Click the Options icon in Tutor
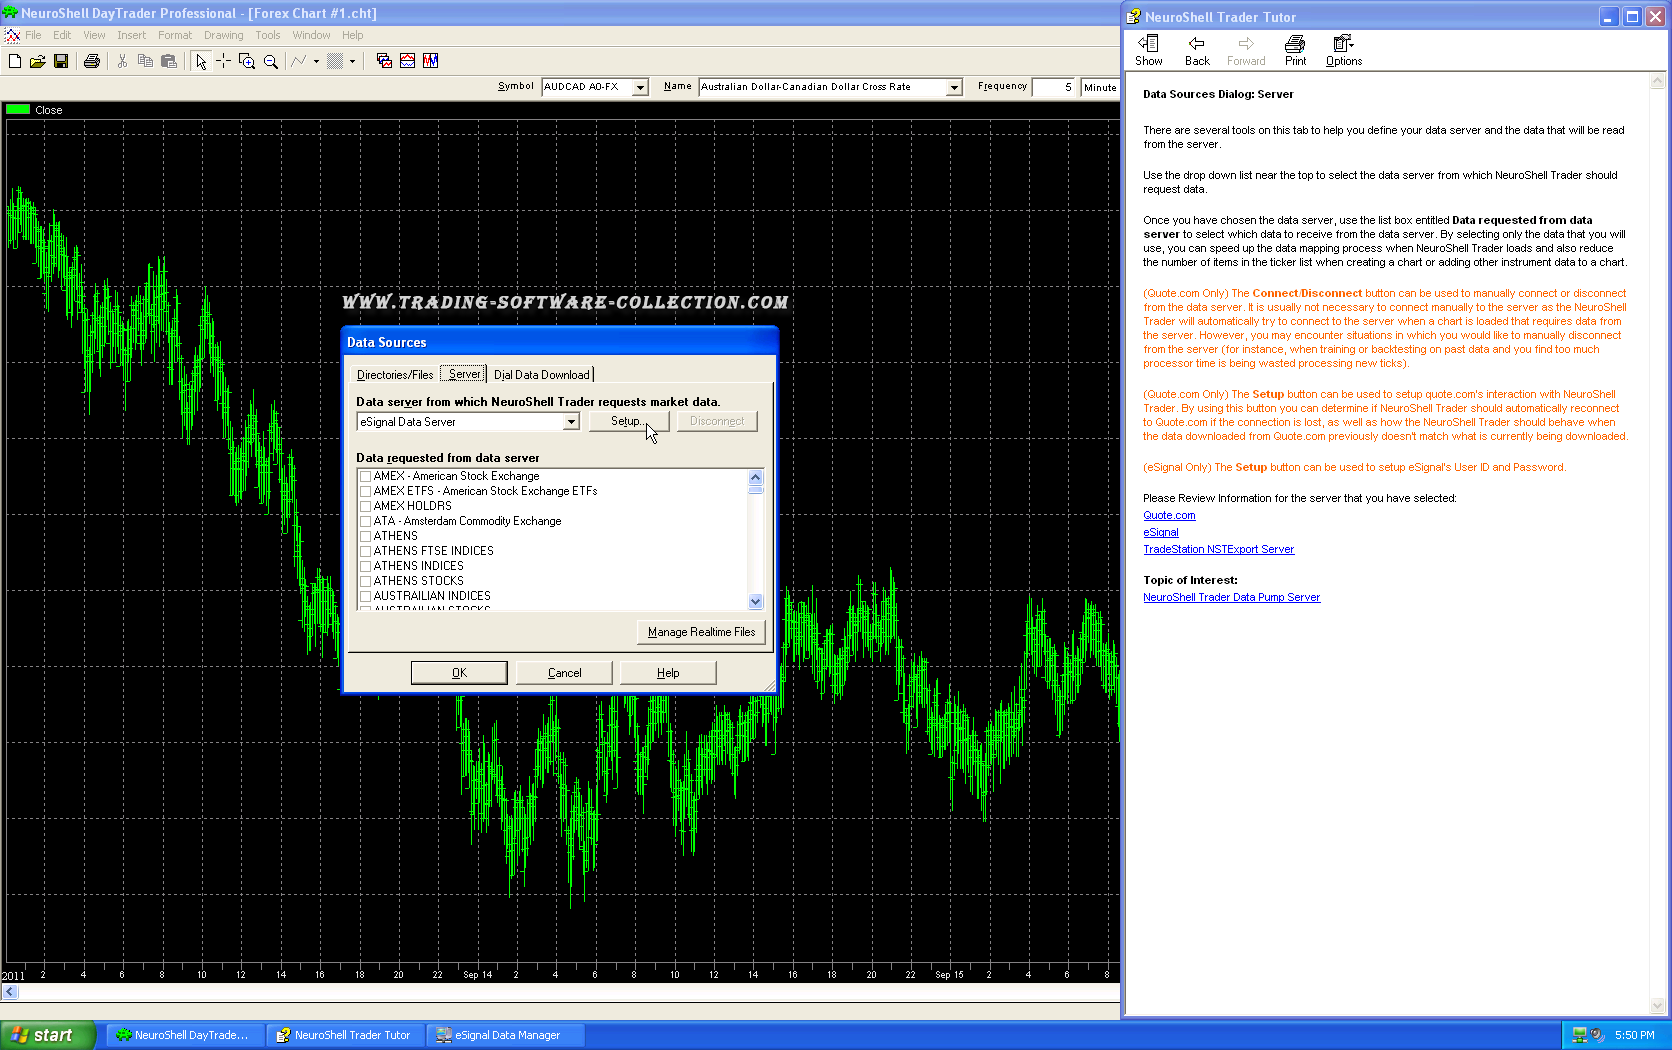Screen dimensions: 1672x1050 [1343, 50]
